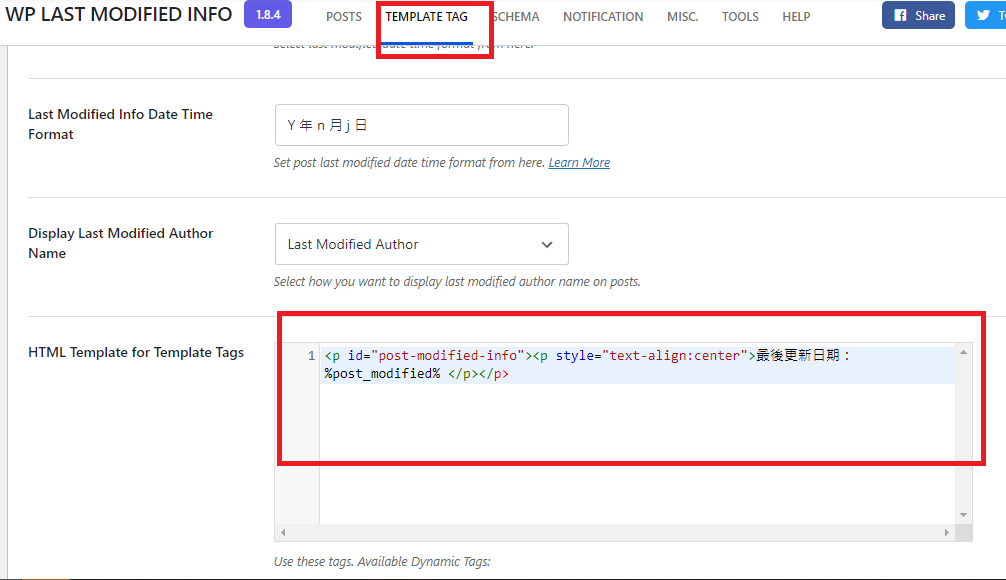This screenshot has width=1006, height=580.
Task: Click the horizontal scrollbar right arrow
Action: point(946,533)
